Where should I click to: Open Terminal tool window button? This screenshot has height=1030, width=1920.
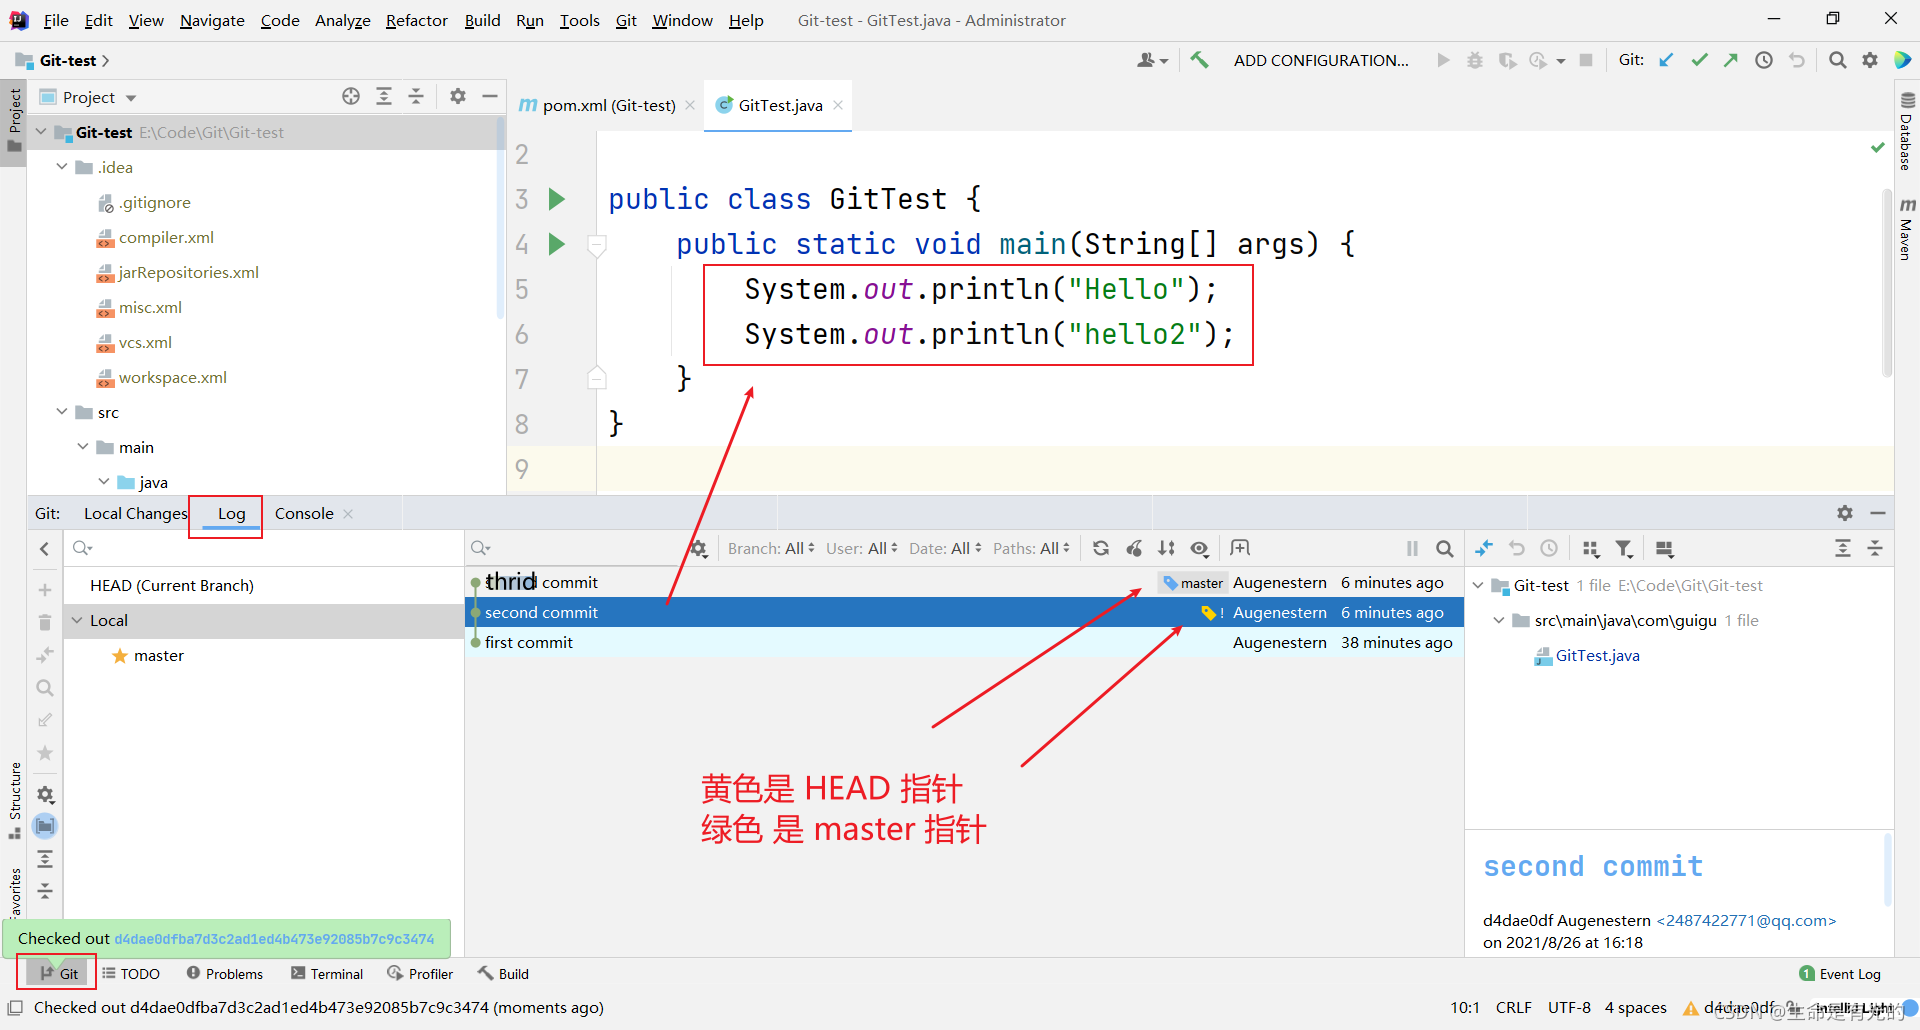point(327,973)
